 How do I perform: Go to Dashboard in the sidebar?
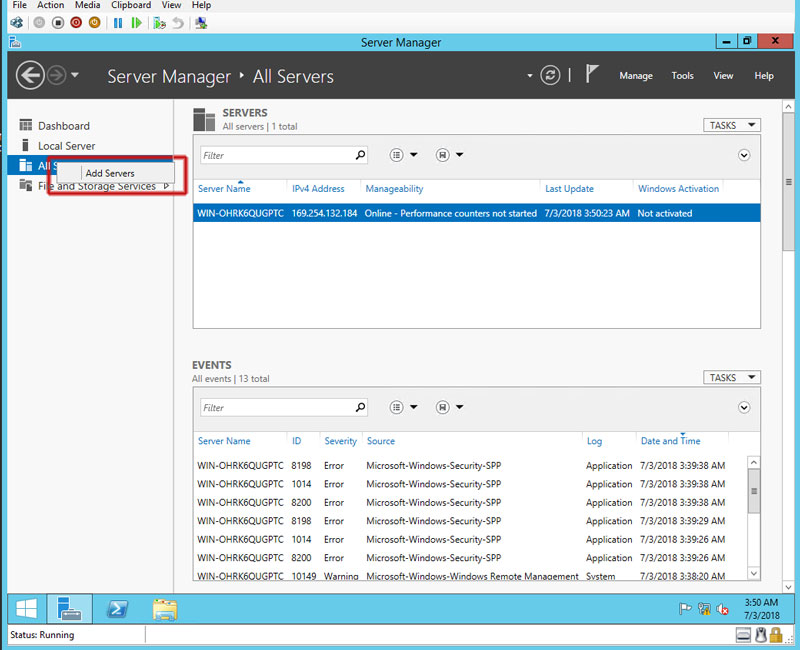tap(63, 126)
